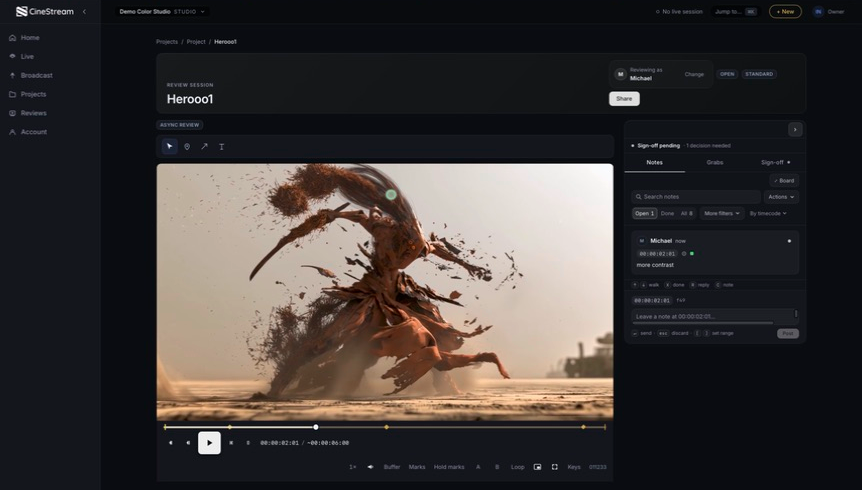The image size is (862, 490).
Task: Open Home in the sidebar
Action: (25, 38)
